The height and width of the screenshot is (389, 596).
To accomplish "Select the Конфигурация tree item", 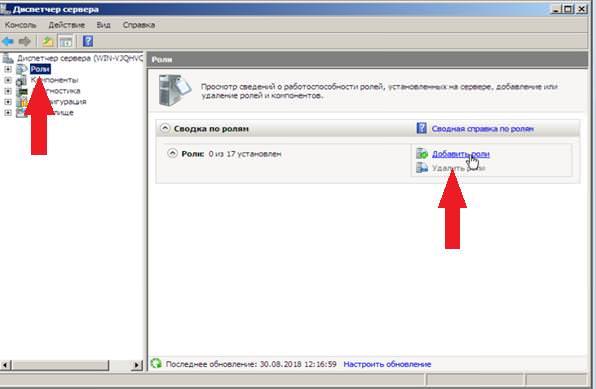I will [58, 102].
